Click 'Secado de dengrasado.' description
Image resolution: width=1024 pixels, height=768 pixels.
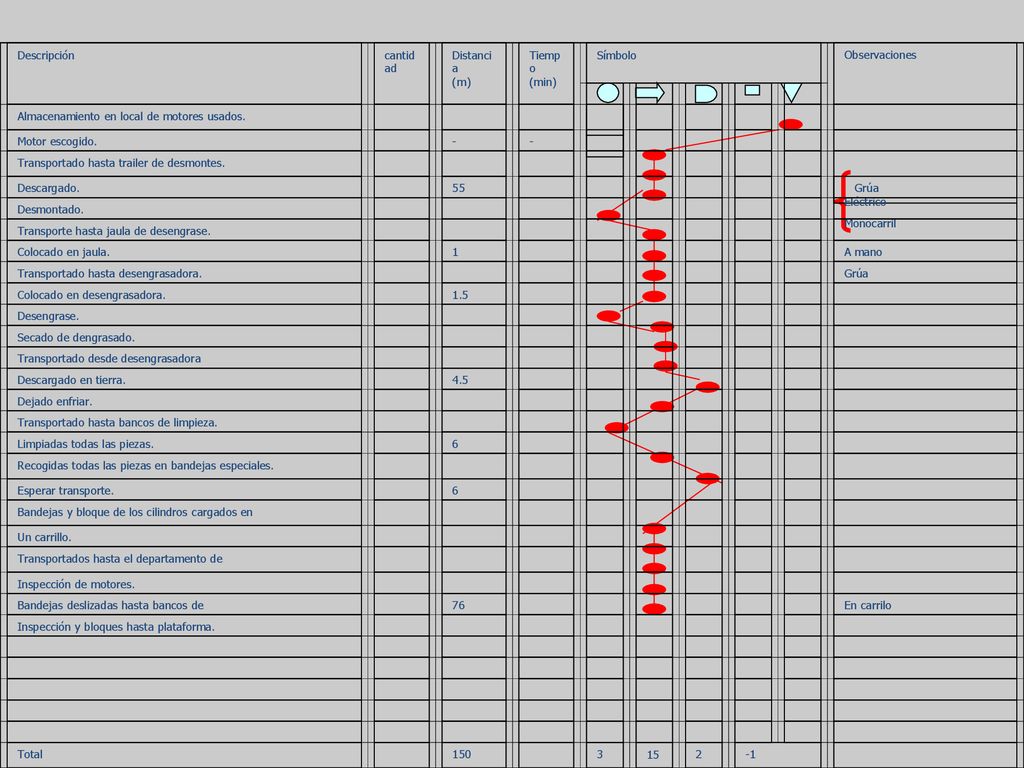[76, 338]
